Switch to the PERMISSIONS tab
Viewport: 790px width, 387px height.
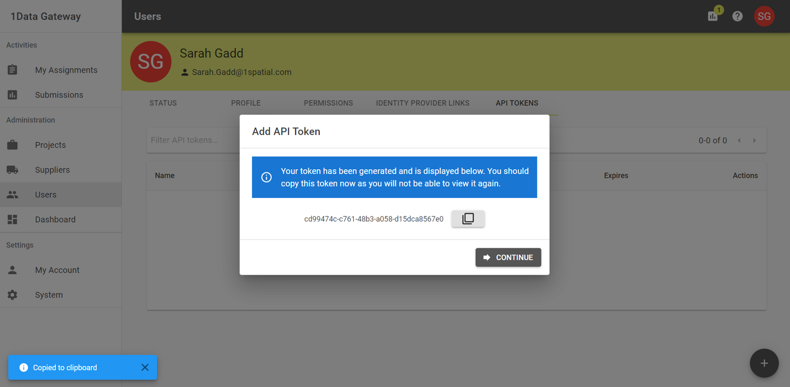click(x=328, y=103)
